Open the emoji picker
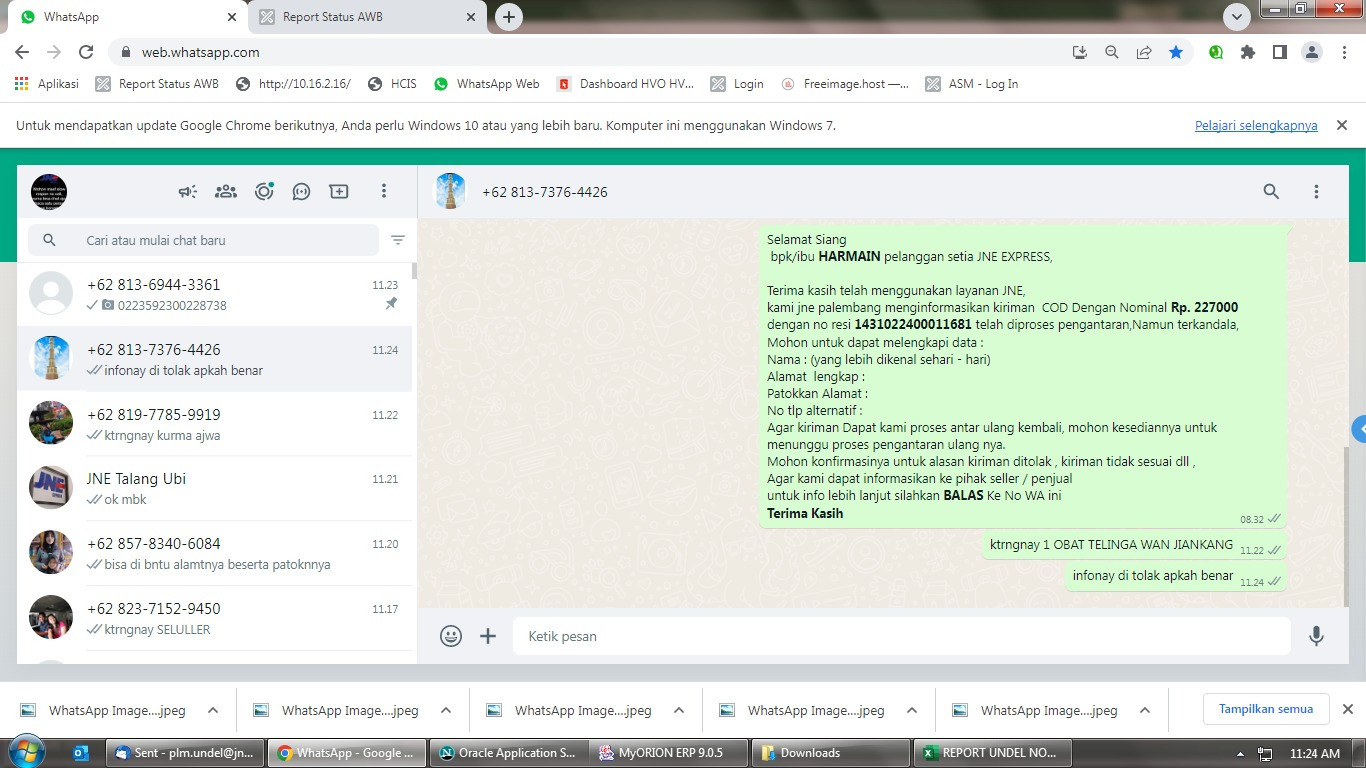The image size is (1366, 768). 451,636
